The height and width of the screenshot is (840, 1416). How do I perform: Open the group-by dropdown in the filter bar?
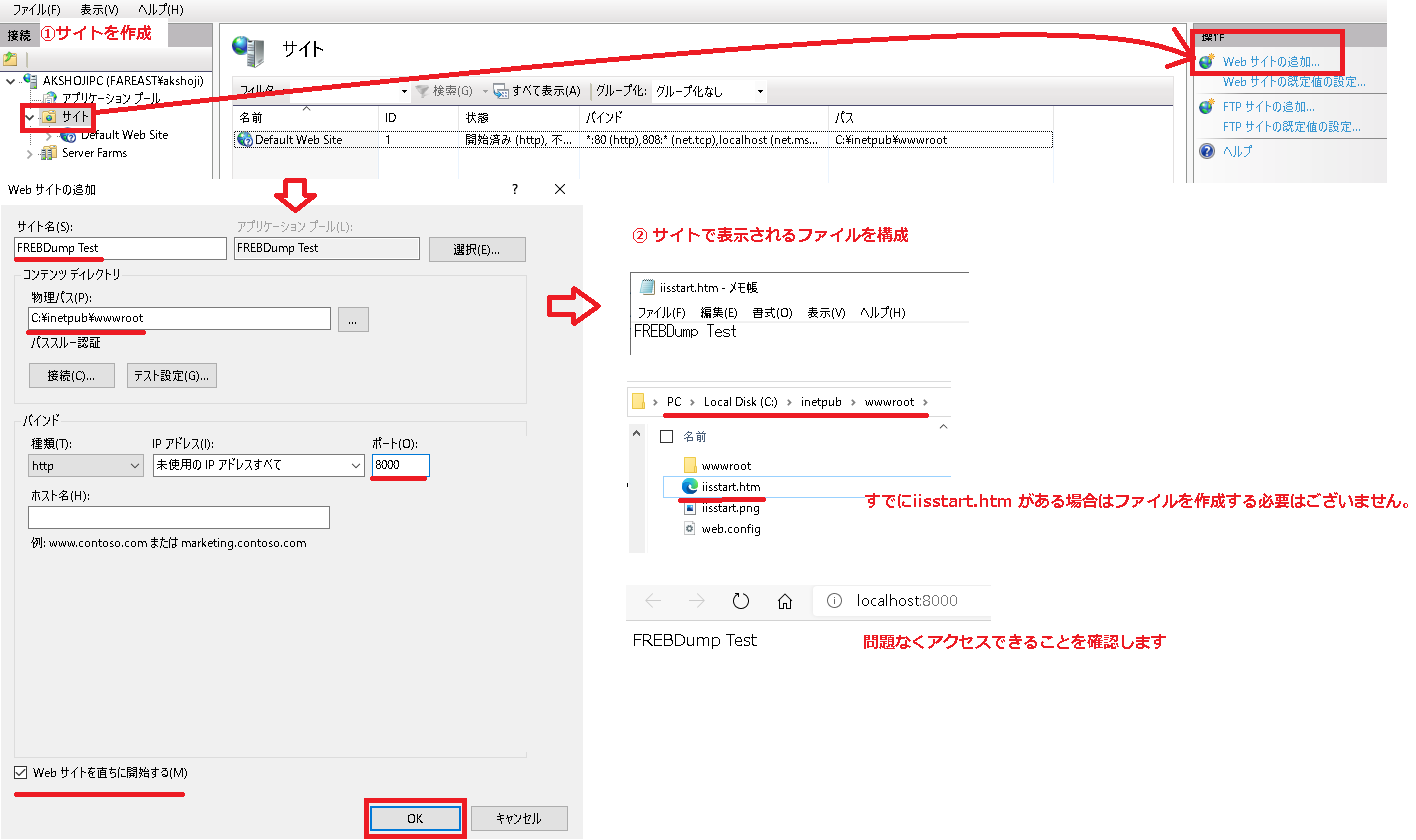coord(710,92)
